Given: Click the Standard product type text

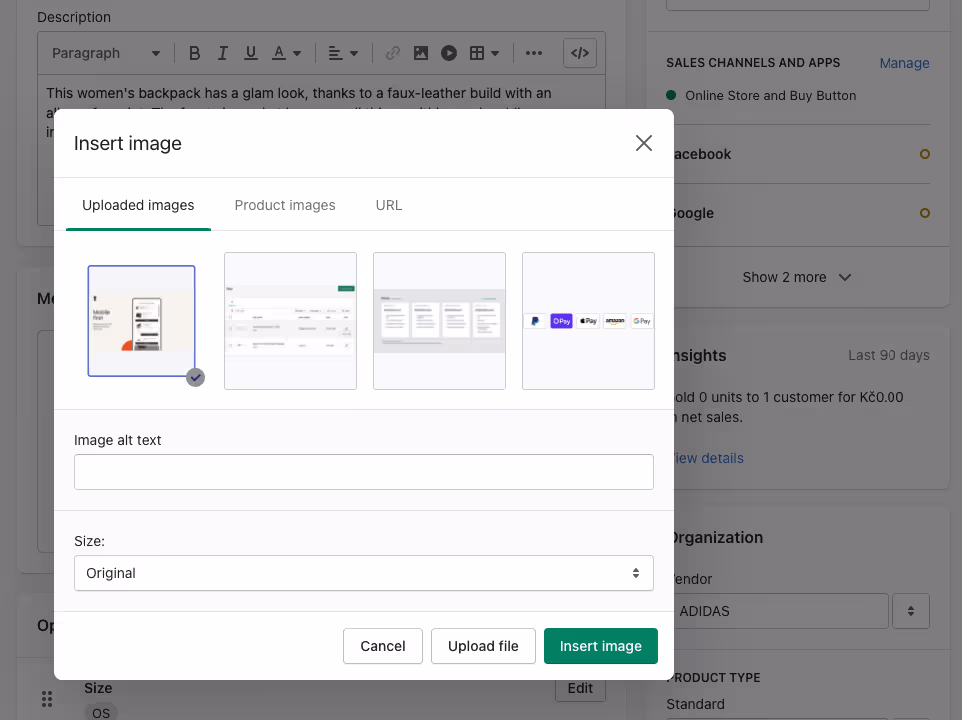Looking at the screenshot, I should [696, 704].
